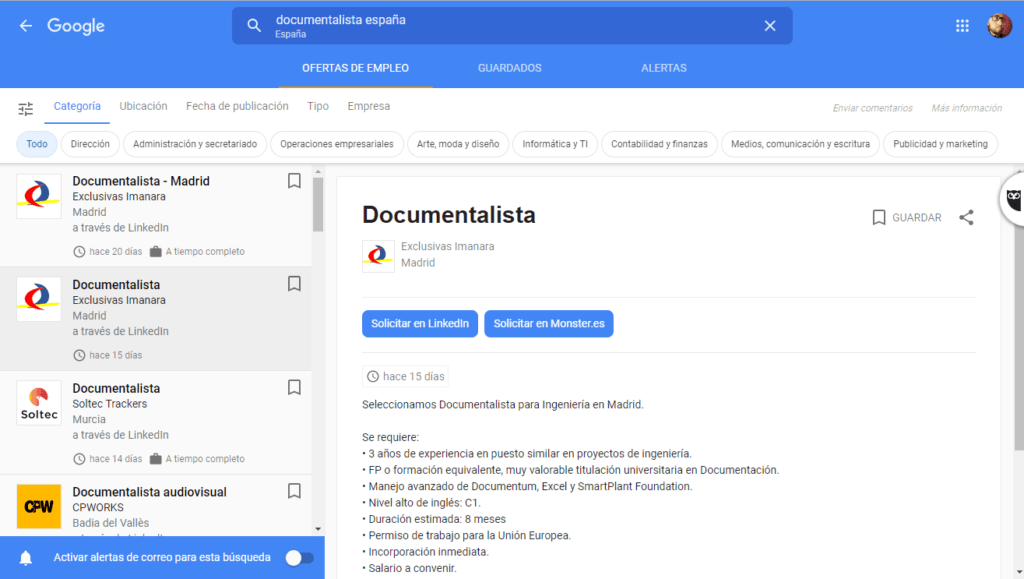Switch to the OFERTAS DE EMPLEO tab
Viewport: 1024px width, 579px height.
coord(355,68)
